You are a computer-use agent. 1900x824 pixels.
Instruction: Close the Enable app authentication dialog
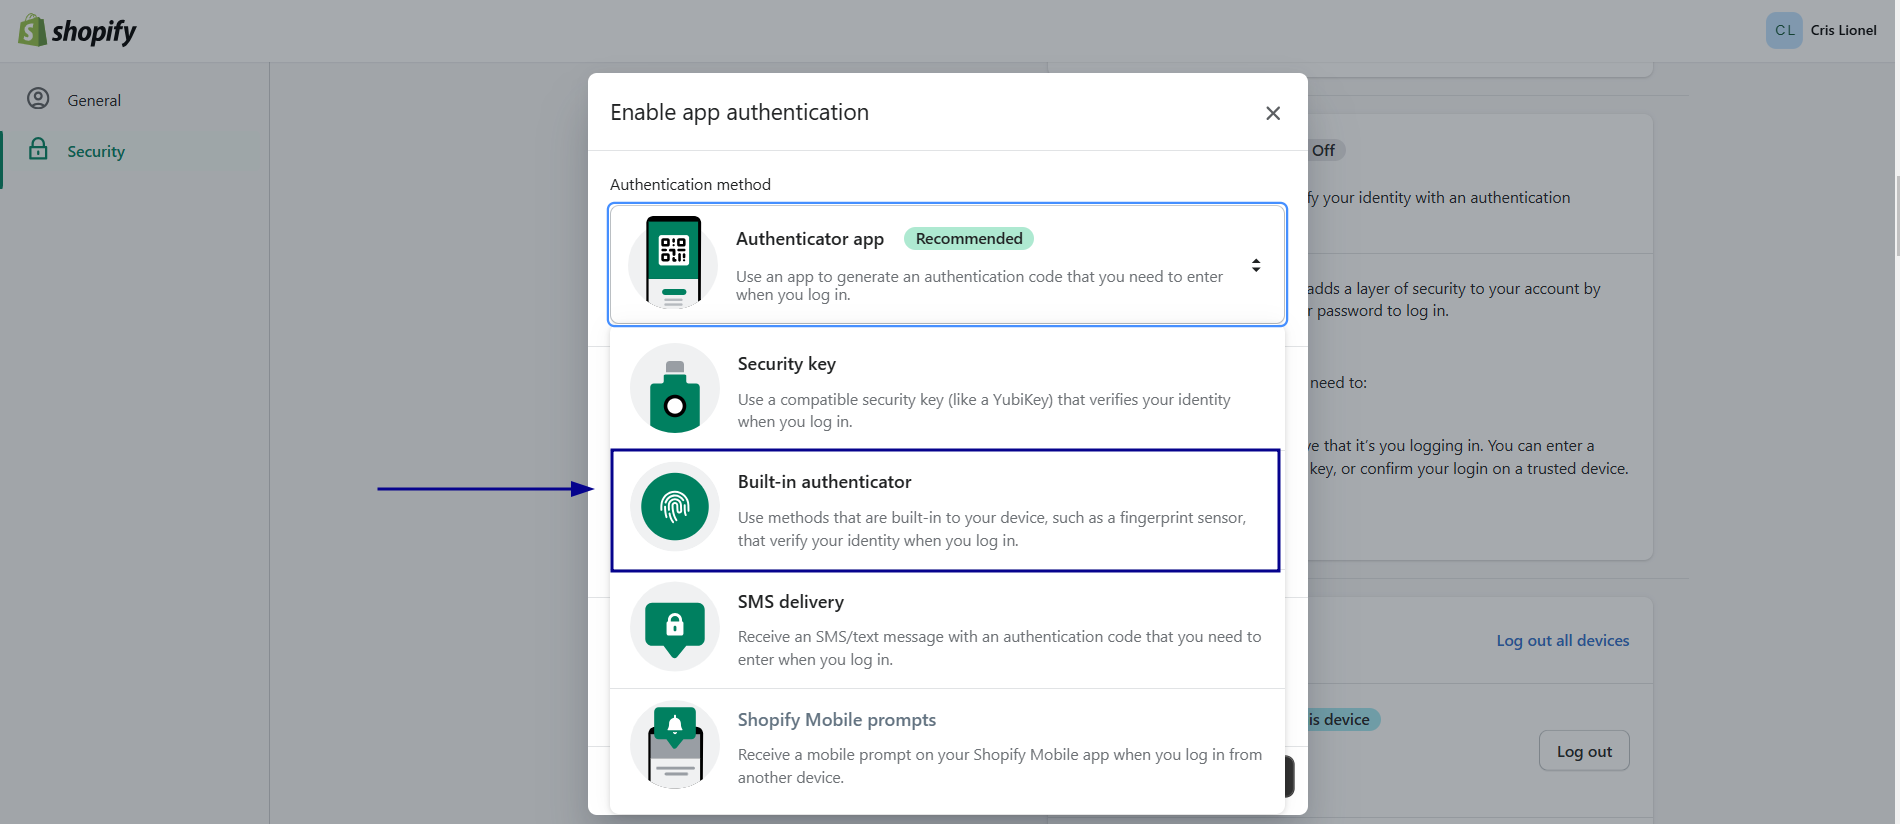1273,113
